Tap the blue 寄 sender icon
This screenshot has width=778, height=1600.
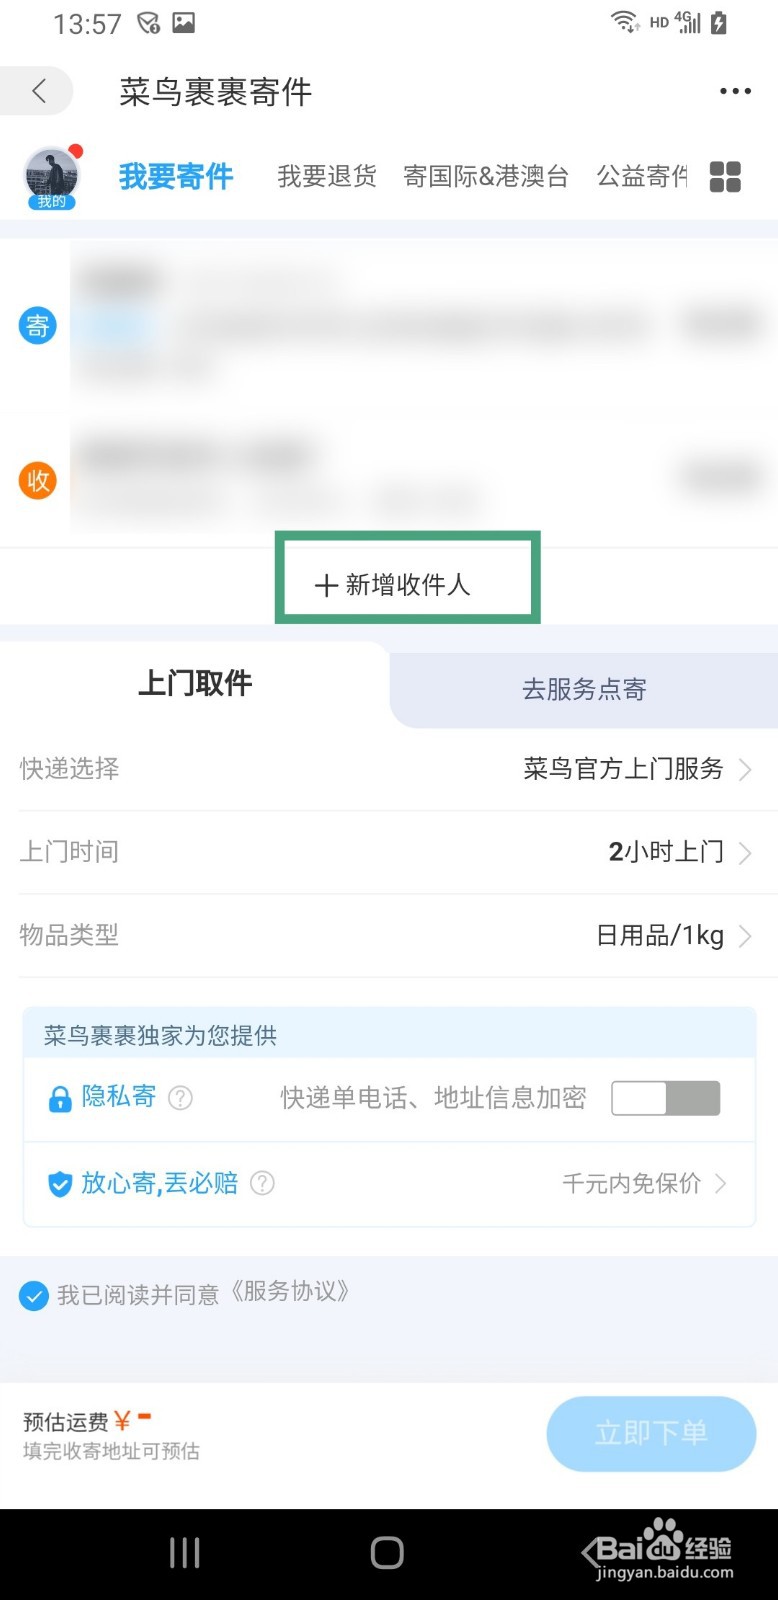click(x=38, y=326)
